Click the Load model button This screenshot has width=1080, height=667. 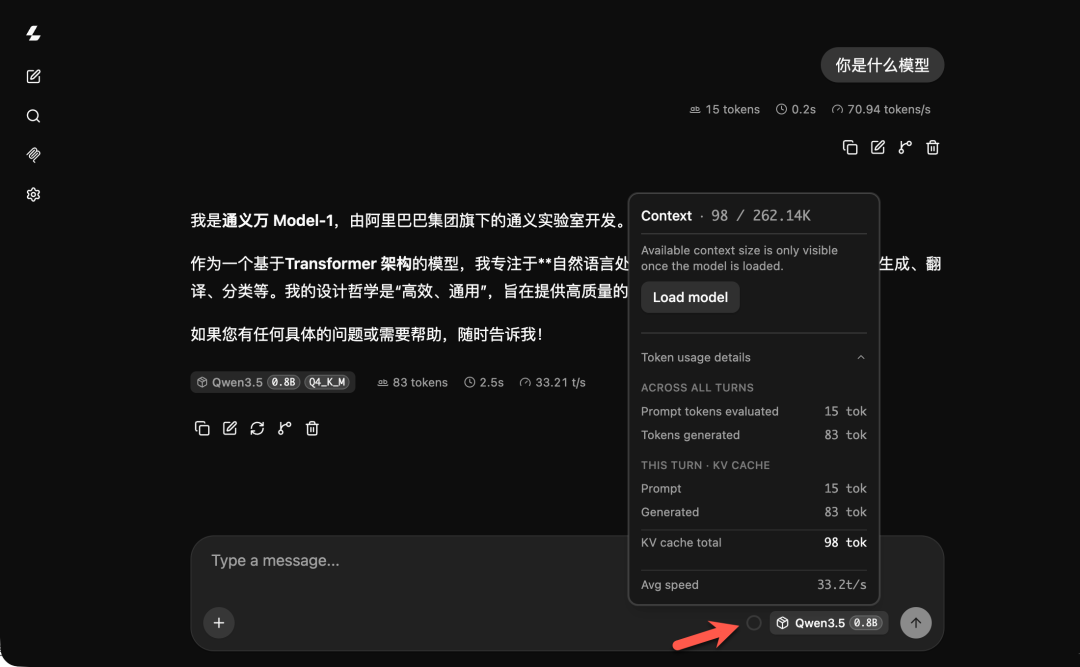690,297
